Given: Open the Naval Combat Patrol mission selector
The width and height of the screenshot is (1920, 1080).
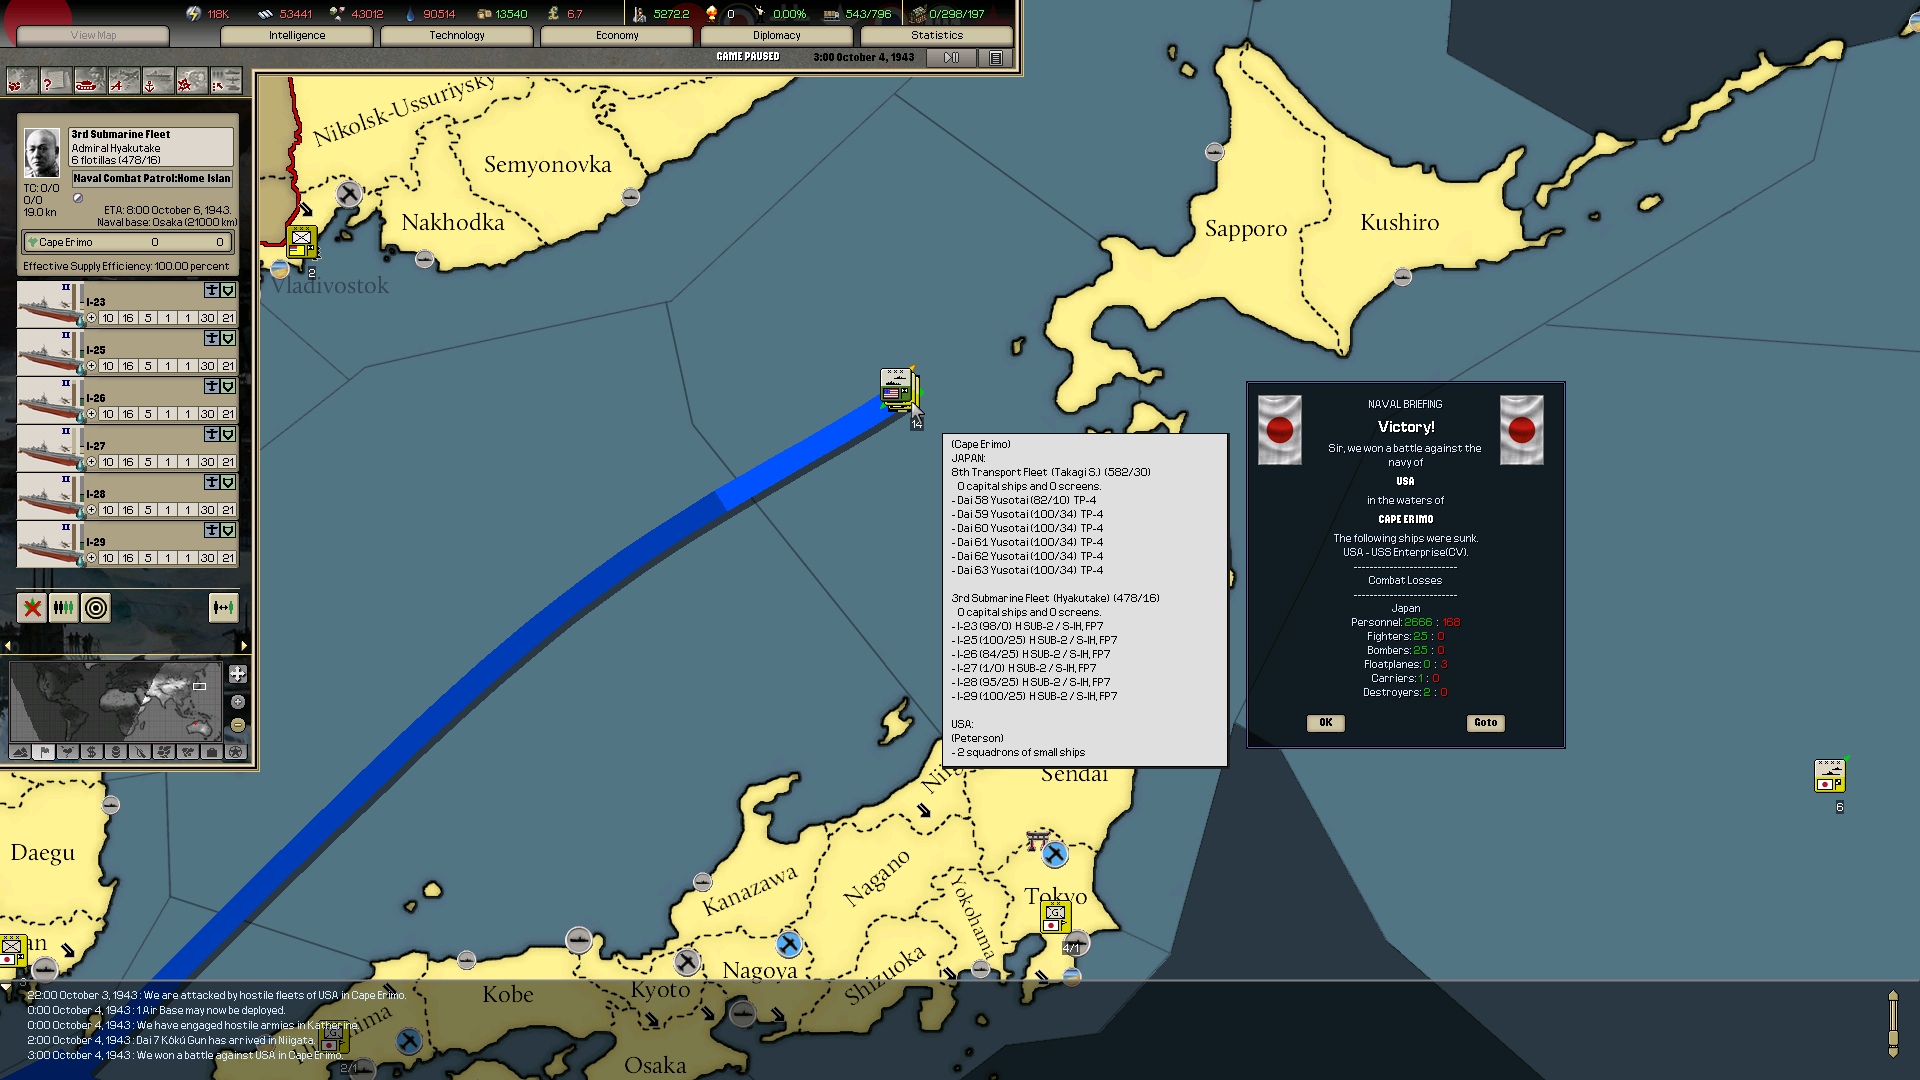Looking at the screenshot, I should (x=152, y=179).
